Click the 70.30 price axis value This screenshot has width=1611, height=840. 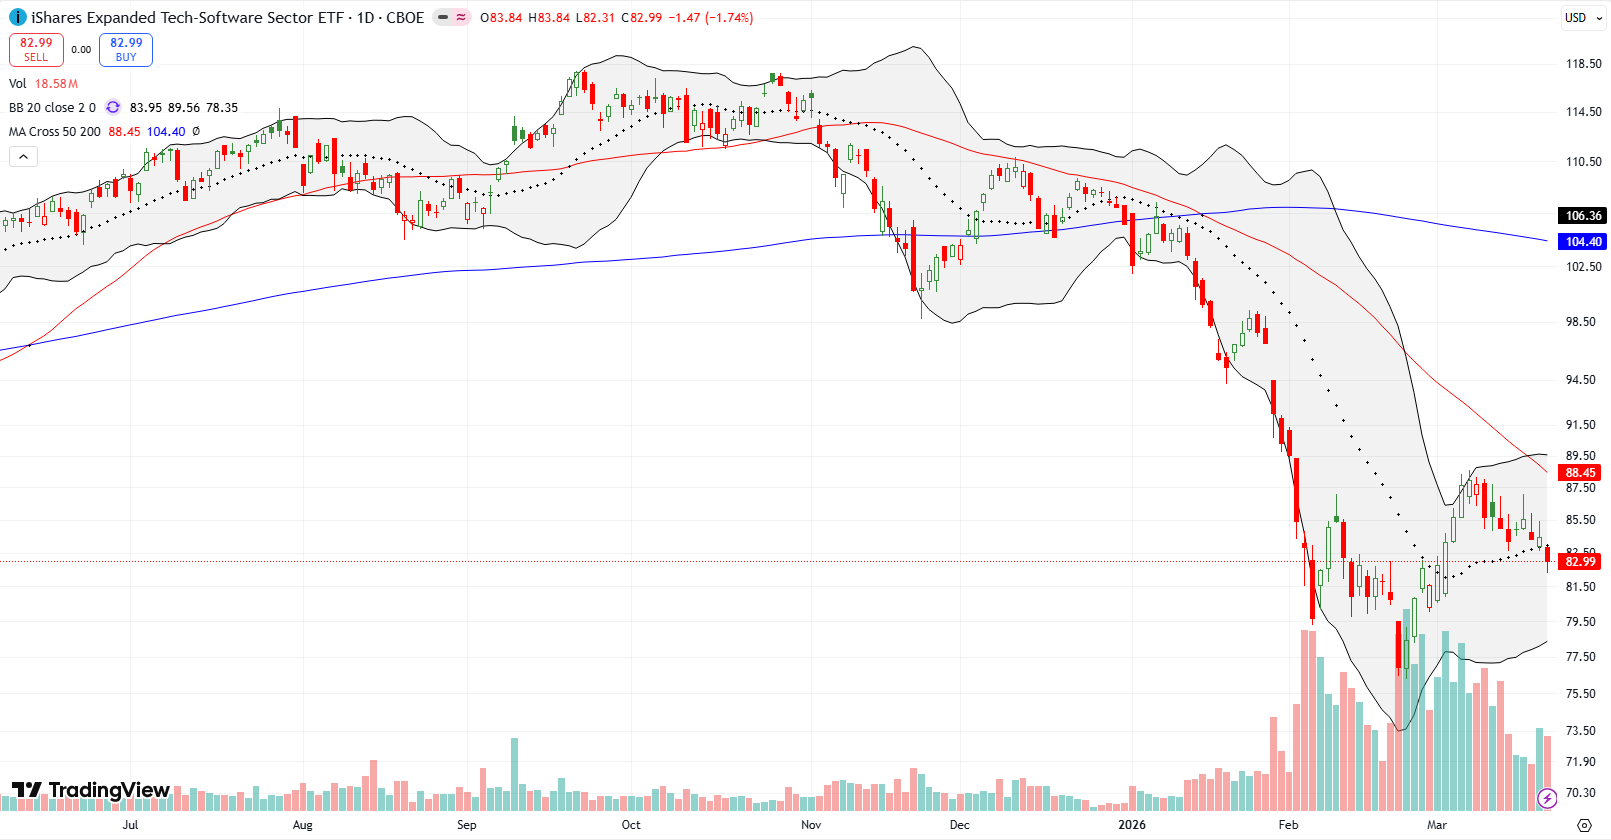1581,792
